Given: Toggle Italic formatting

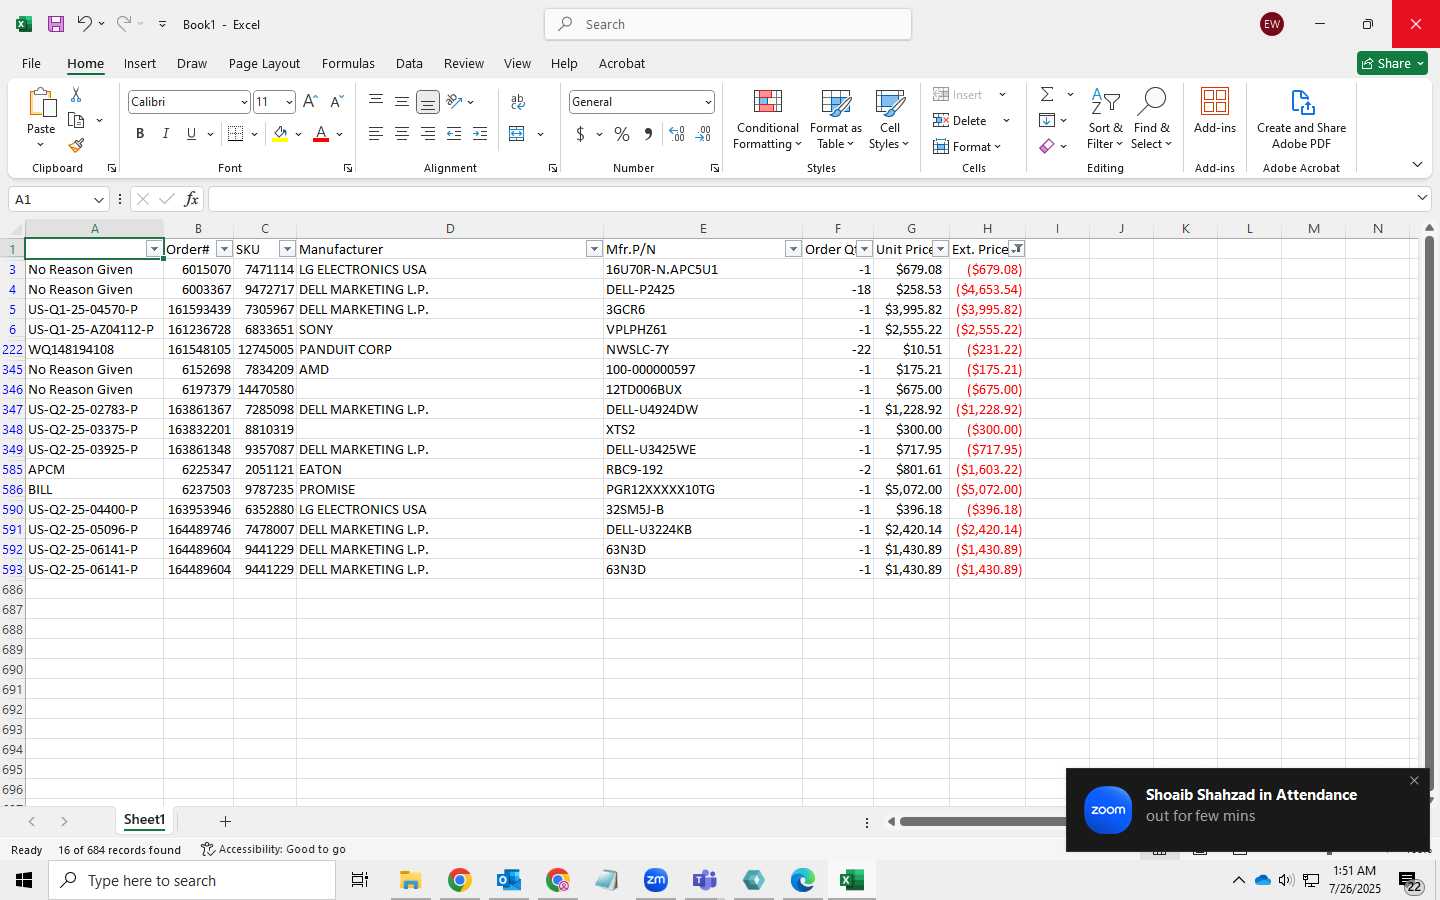Looking at the screenshot, I should coord(166,134).
